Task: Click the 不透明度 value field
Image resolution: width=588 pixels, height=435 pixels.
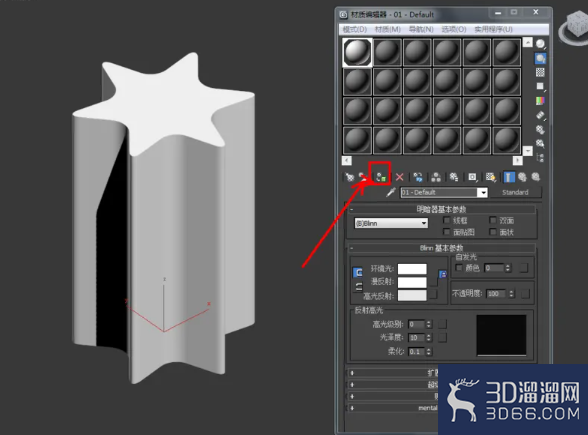Action: point(496,294)
